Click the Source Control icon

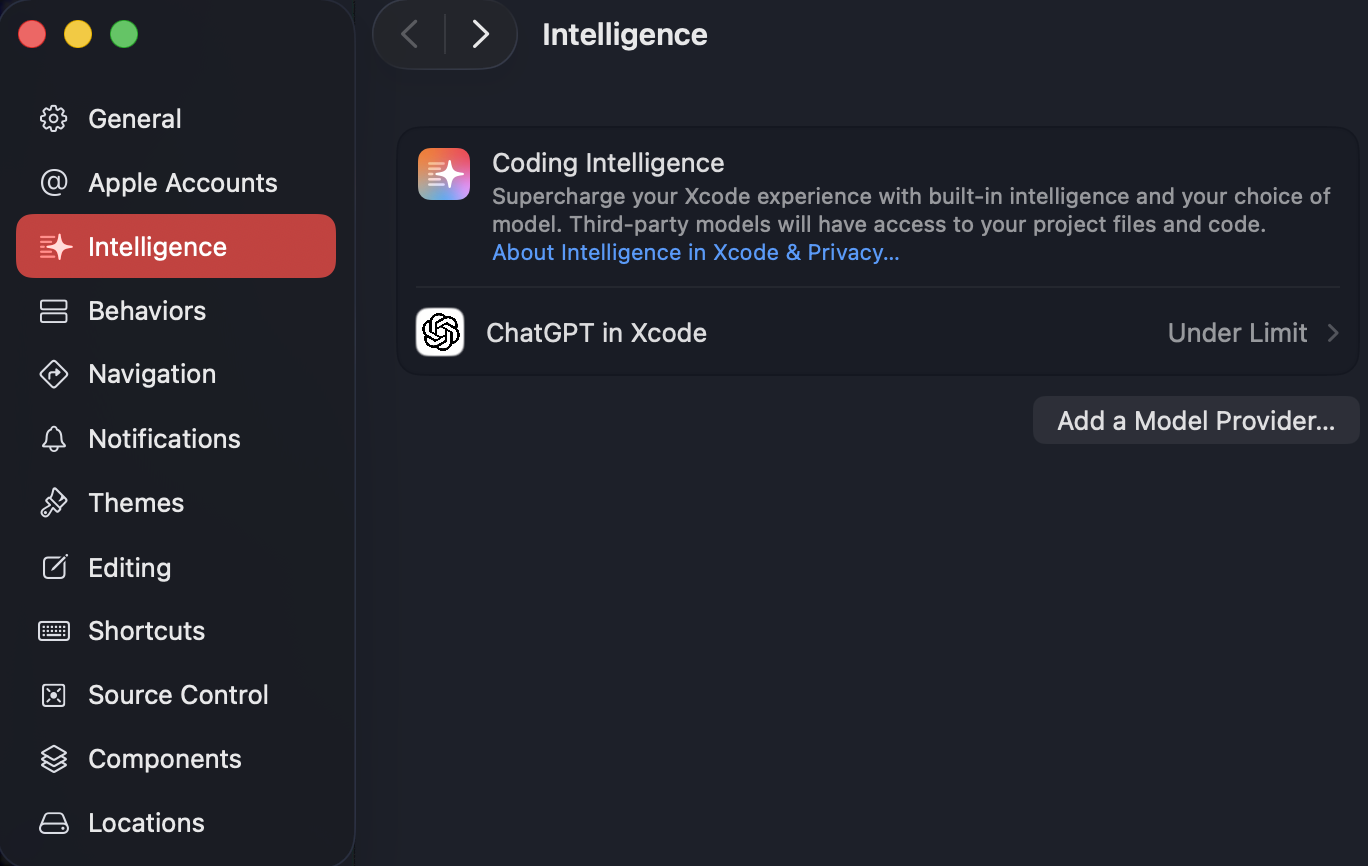coord(53,695)
